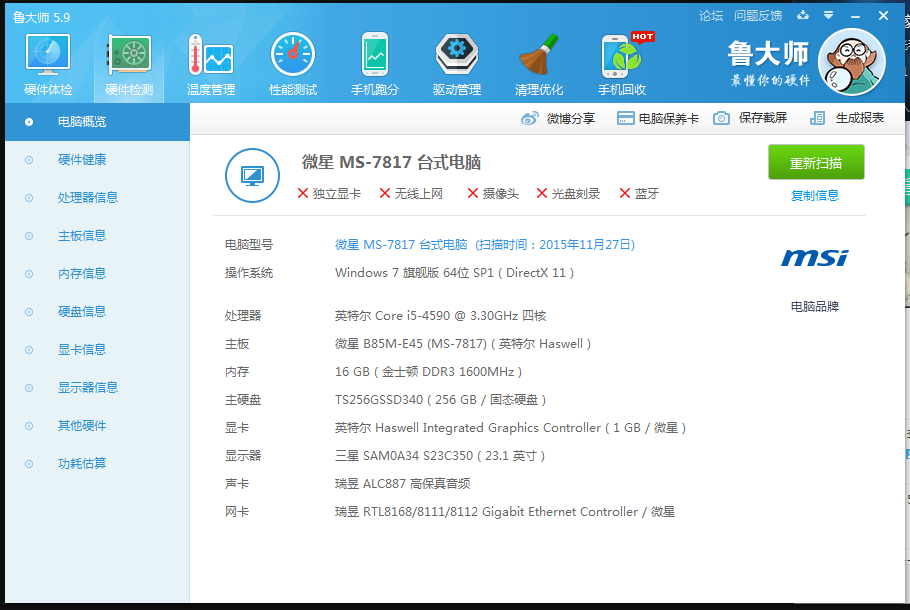The height and width of the screenshot is (610, 910).
Task: Click the RTL8168 Gigabit Ethernet Controller text
Action: click(x=505, y=512)
